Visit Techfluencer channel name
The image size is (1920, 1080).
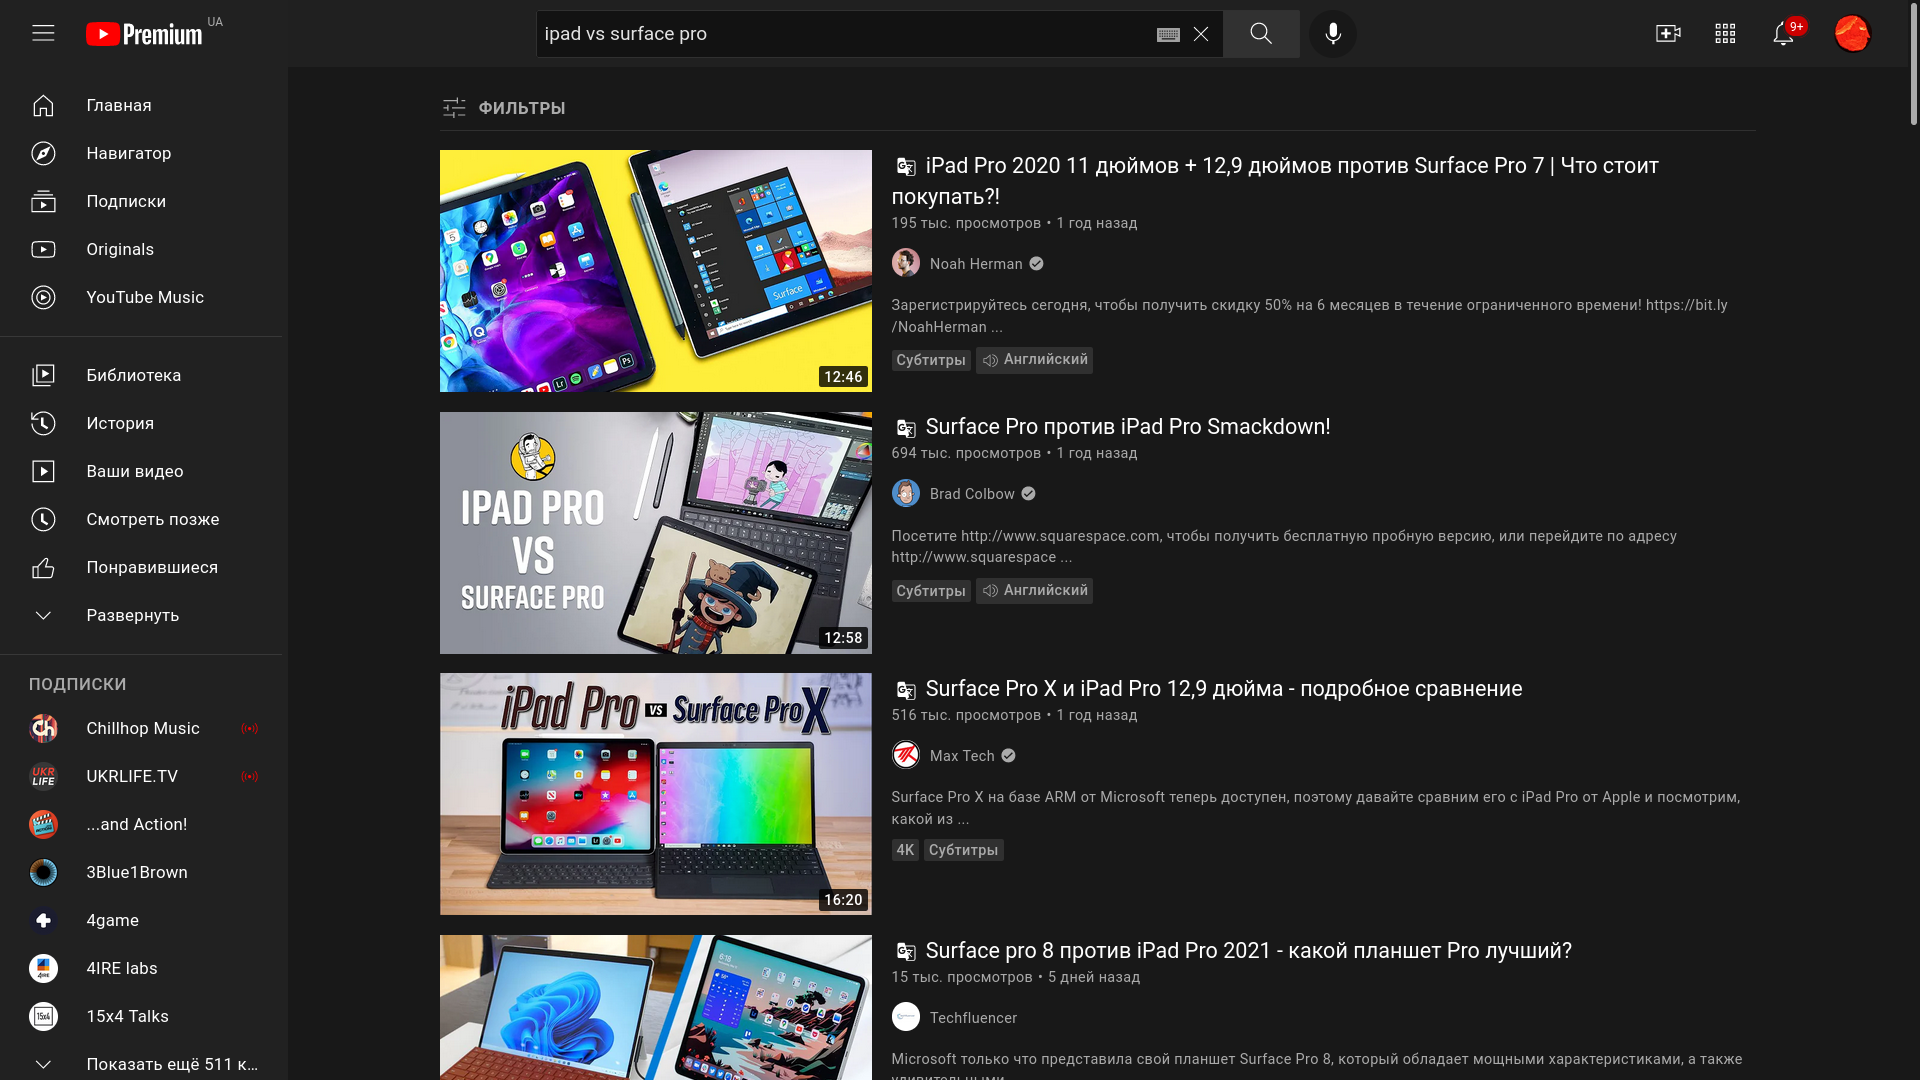[973, 1018]
